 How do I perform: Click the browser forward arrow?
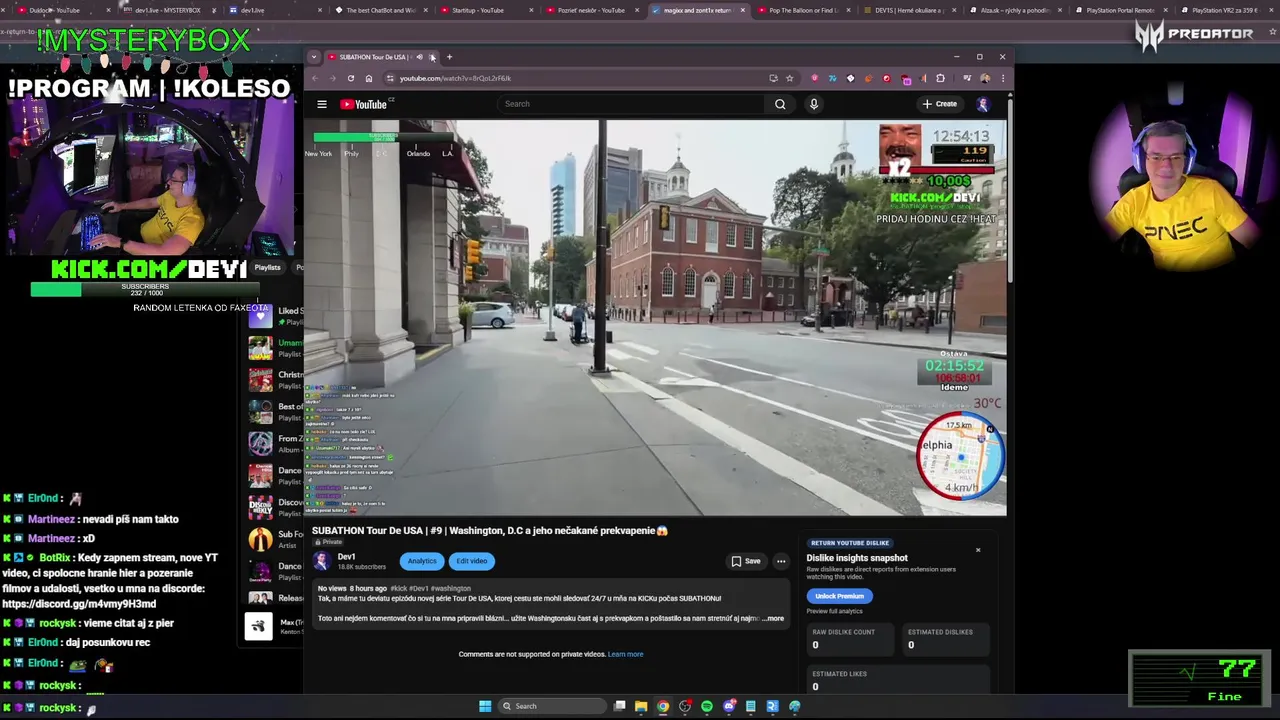pos(333,78)
